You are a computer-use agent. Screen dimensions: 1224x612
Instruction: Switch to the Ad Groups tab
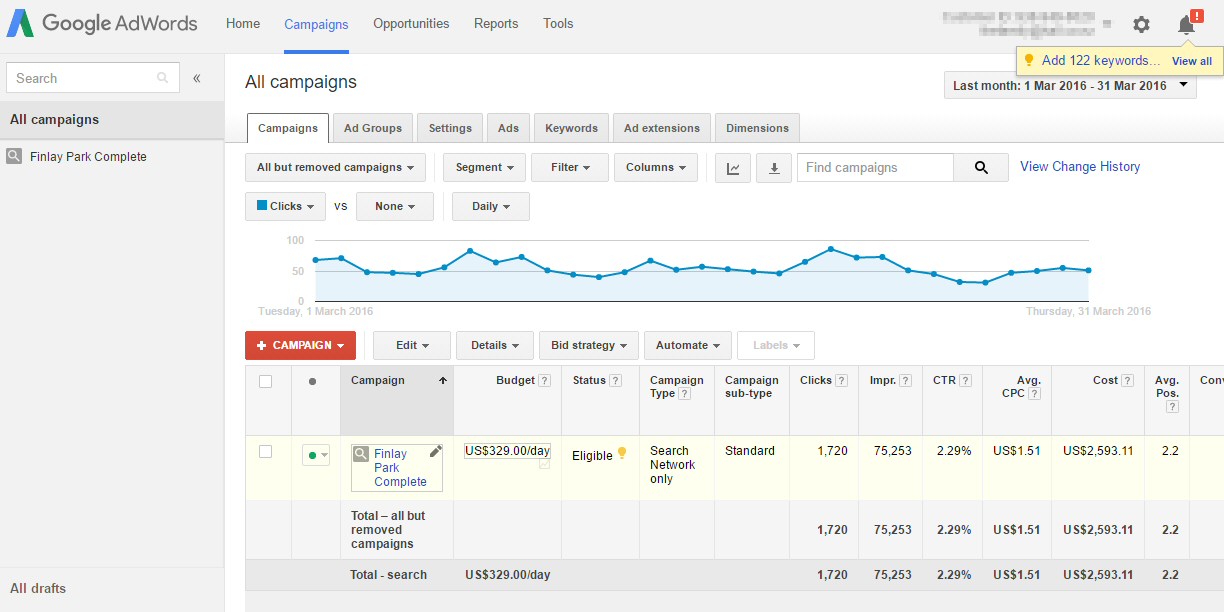pos(373,128)
